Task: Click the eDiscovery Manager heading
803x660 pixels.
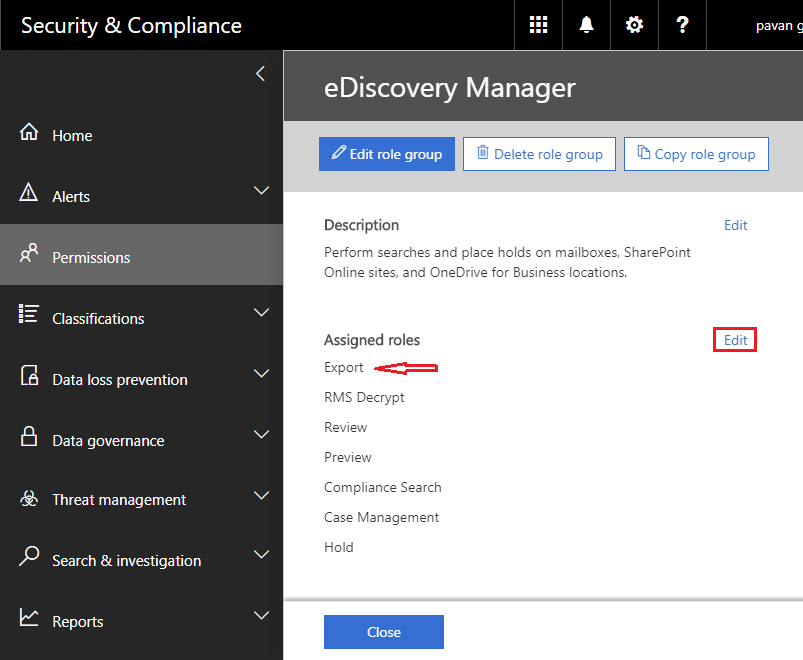Action: [x=450, y=88]
